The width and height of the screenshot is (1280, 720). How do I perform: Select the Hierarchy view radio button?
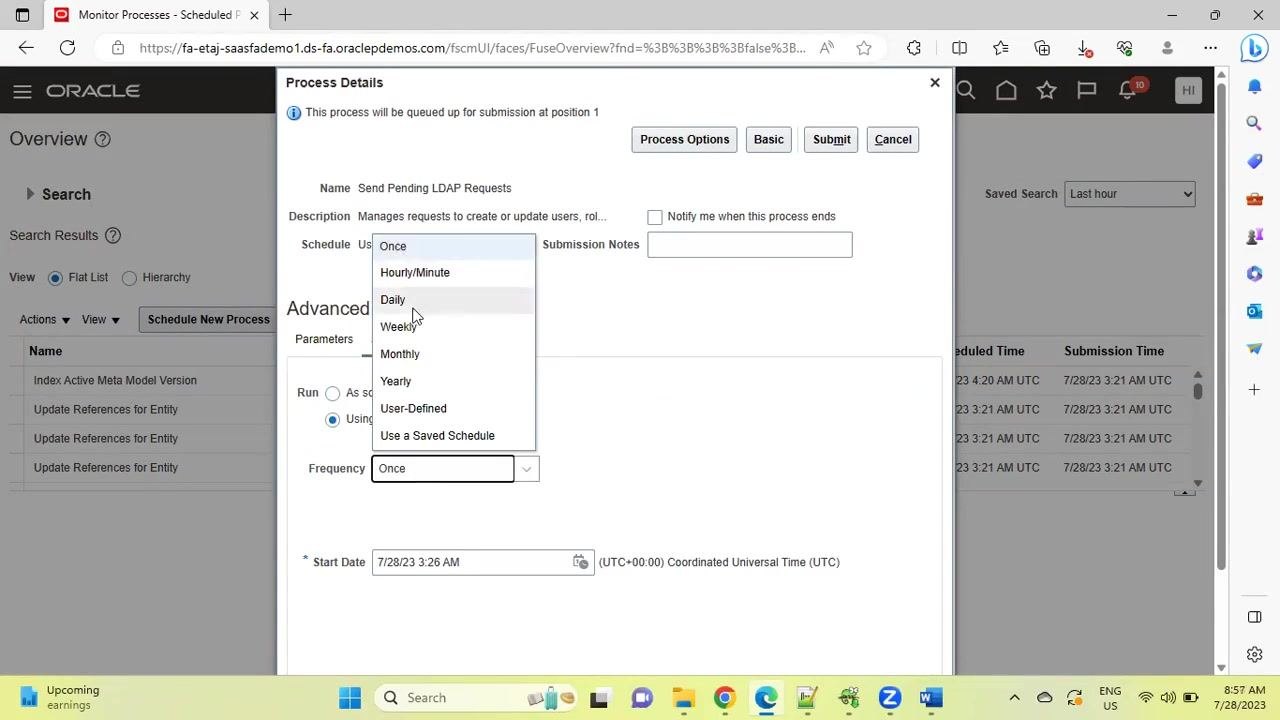(129, 278)
